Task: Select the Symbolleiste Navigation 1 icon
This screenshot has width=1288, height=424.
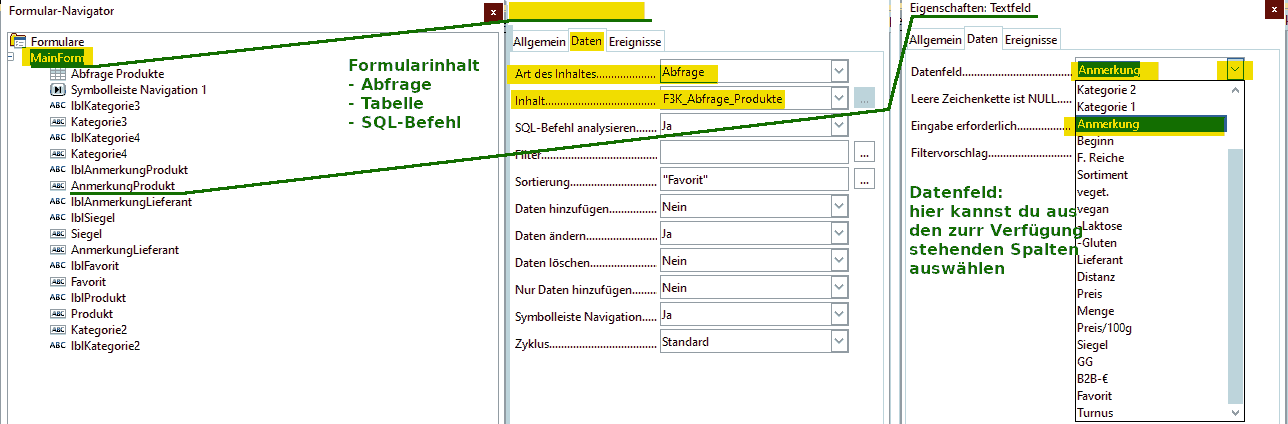Action: tap(57, 90)
